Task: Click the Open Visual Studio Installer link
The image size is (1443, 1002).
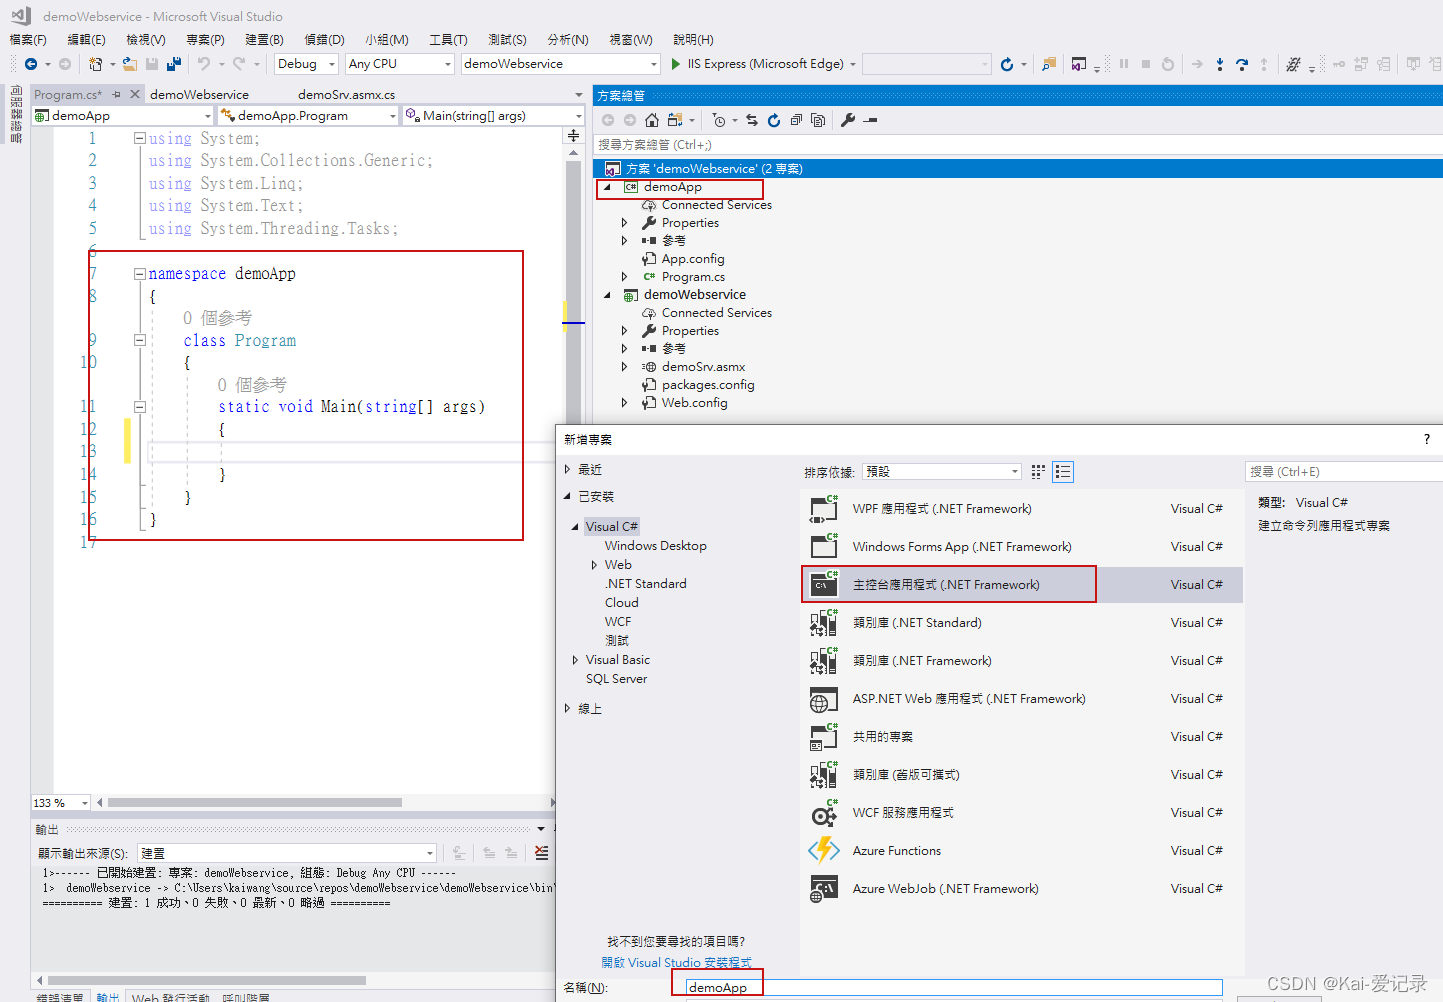Action: click(676, 962)
